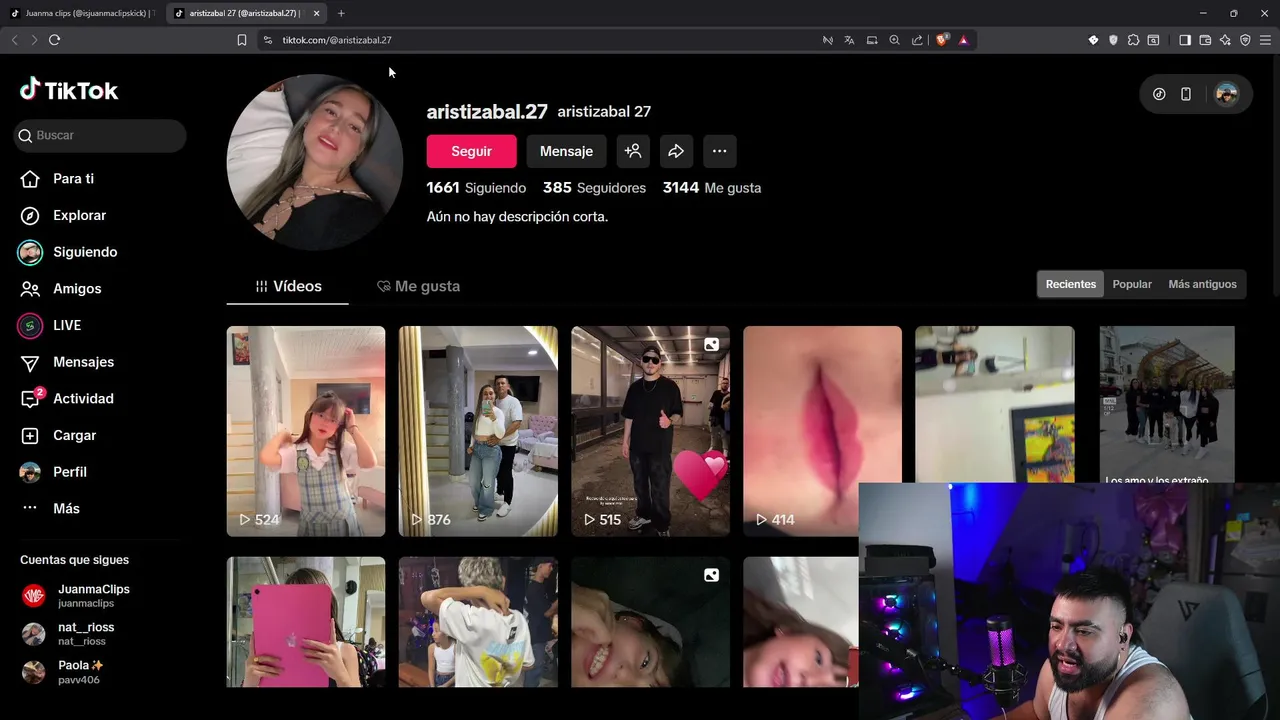
Task: Open pink tablet video thumbnail
Action: coord(306,622)
